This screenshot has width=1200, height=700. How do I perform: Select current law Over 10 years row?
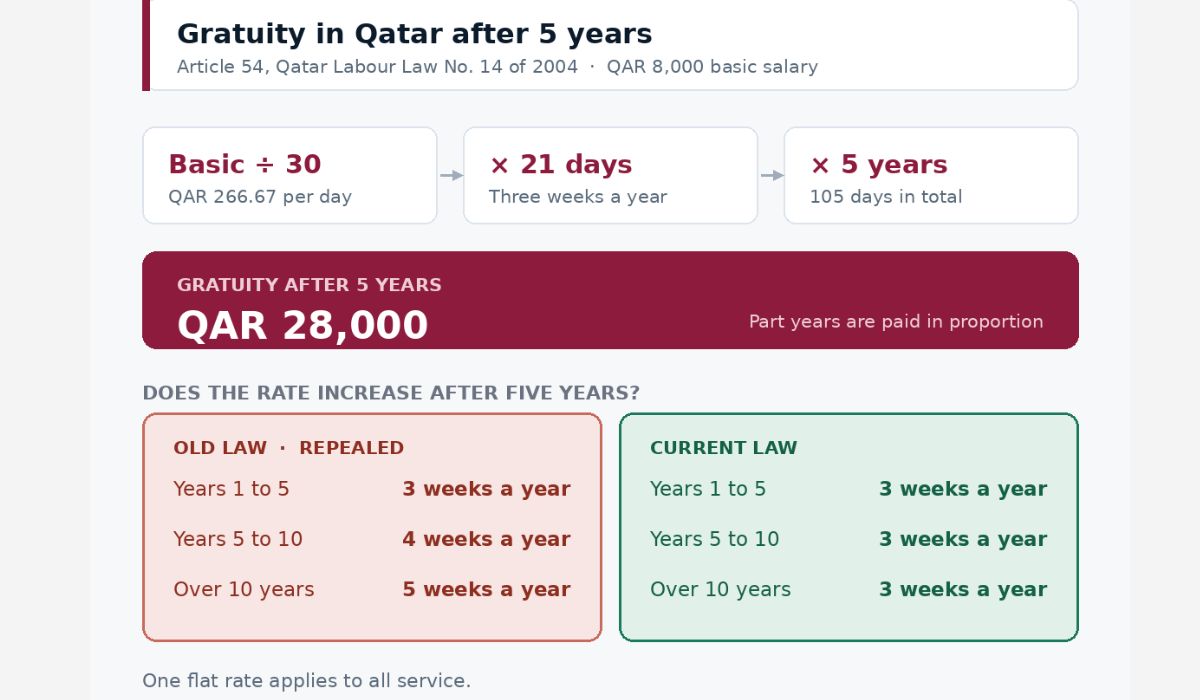tap(849, 589)
